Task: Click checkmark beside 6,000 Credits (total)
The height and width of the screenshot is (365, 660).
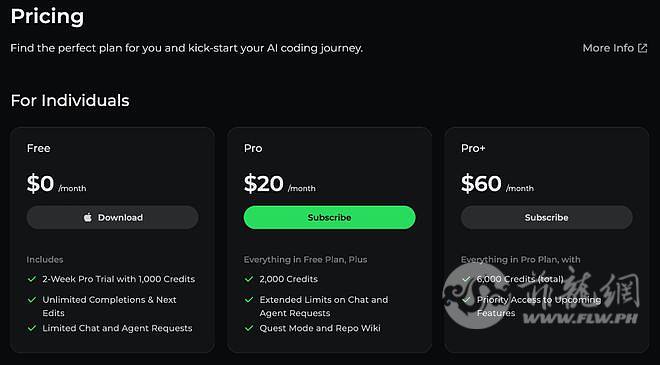Action: tap(466, 279)
